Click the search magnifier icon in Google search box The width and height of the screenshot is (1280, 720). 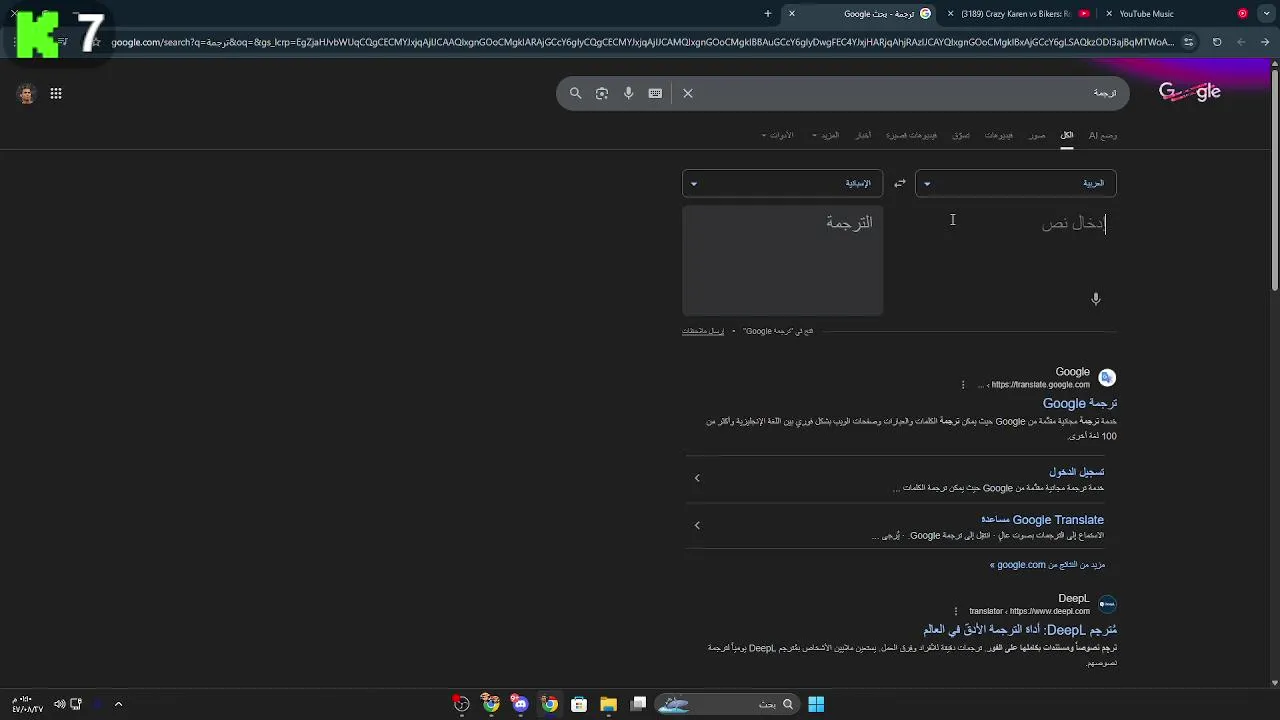[x=576, y=93]
